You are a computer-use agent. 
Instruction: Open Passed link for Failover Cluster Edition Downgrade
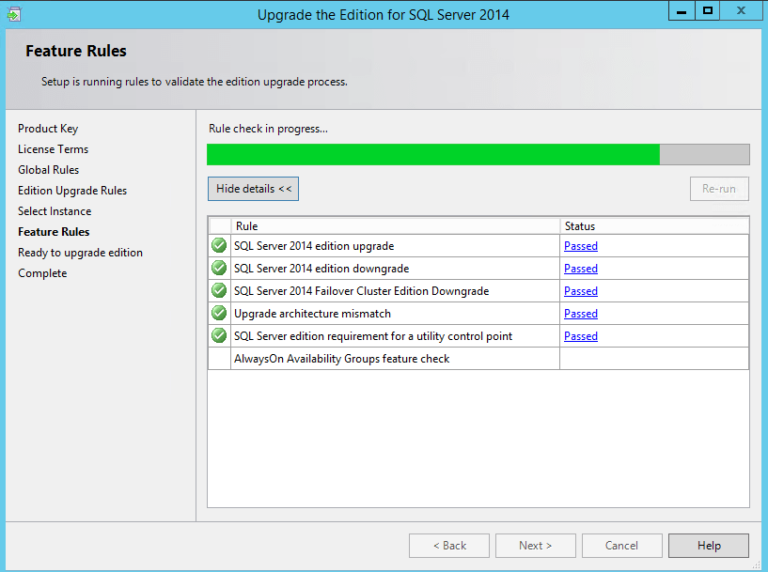[x=581, y=291]
